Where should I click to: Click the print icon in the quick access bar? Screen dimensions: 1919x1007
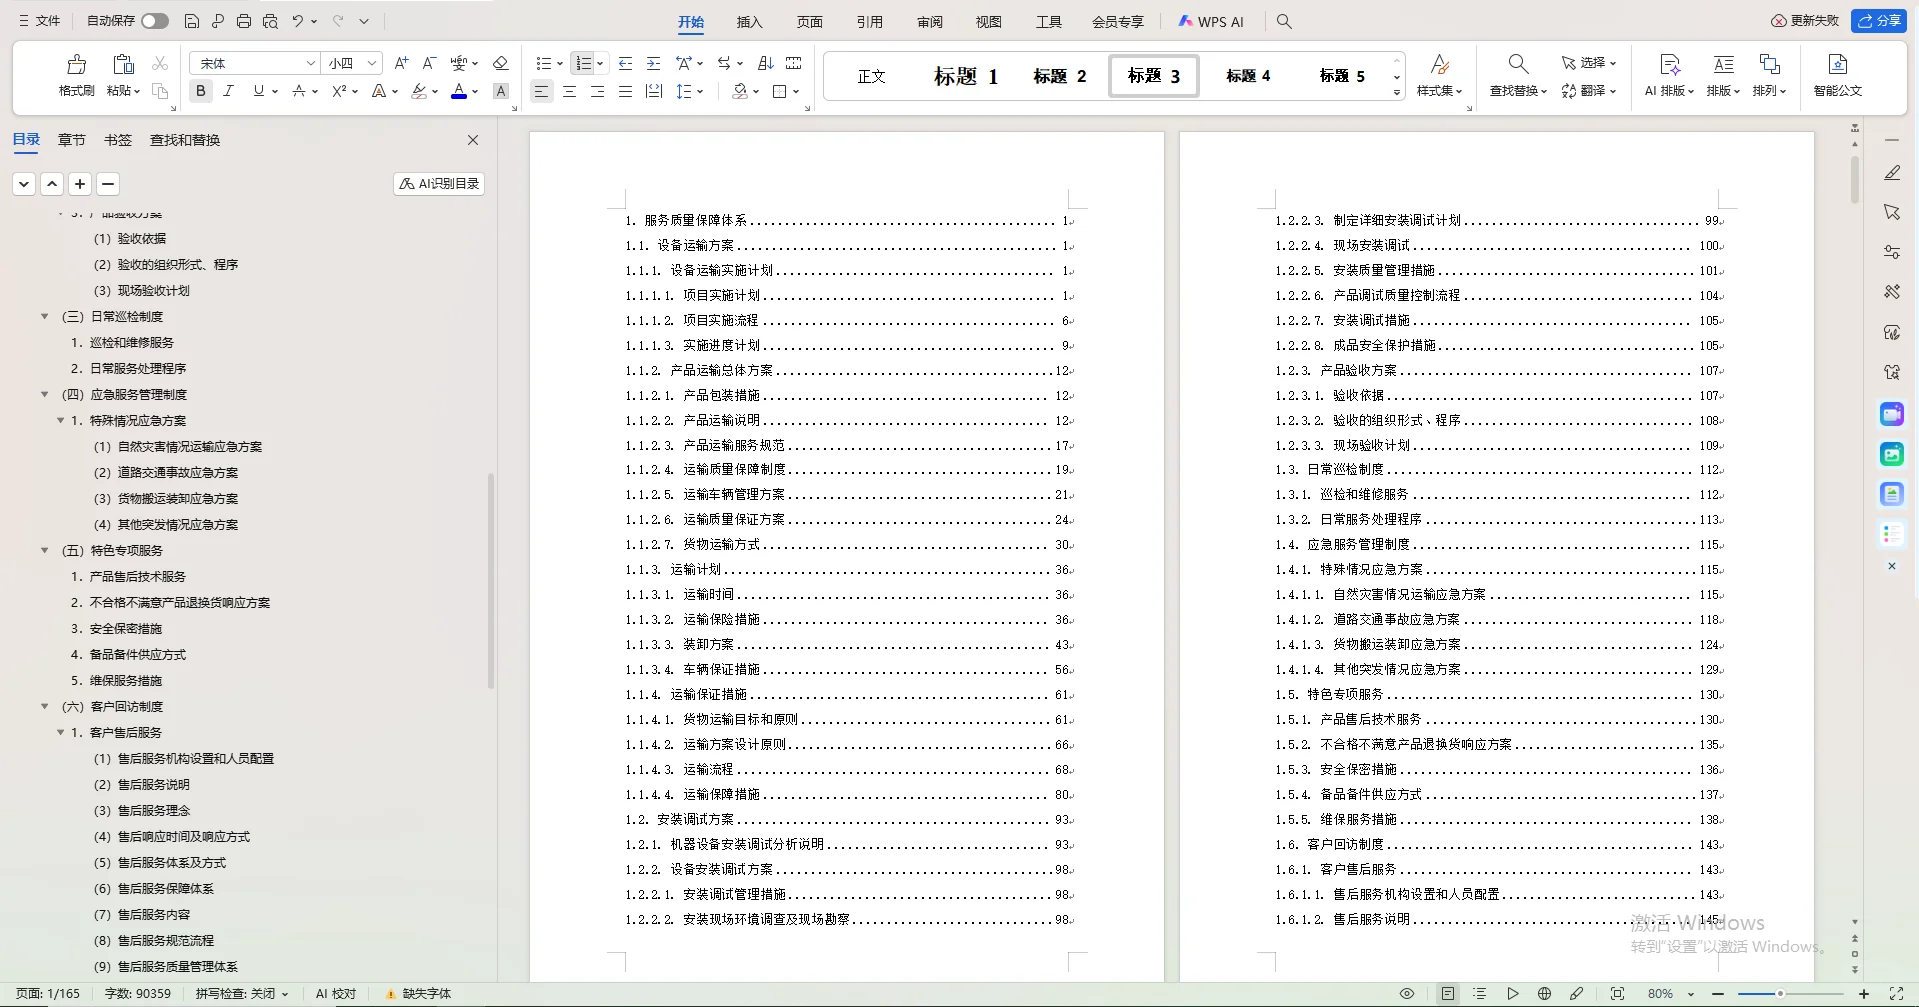(x=244, y=21)
